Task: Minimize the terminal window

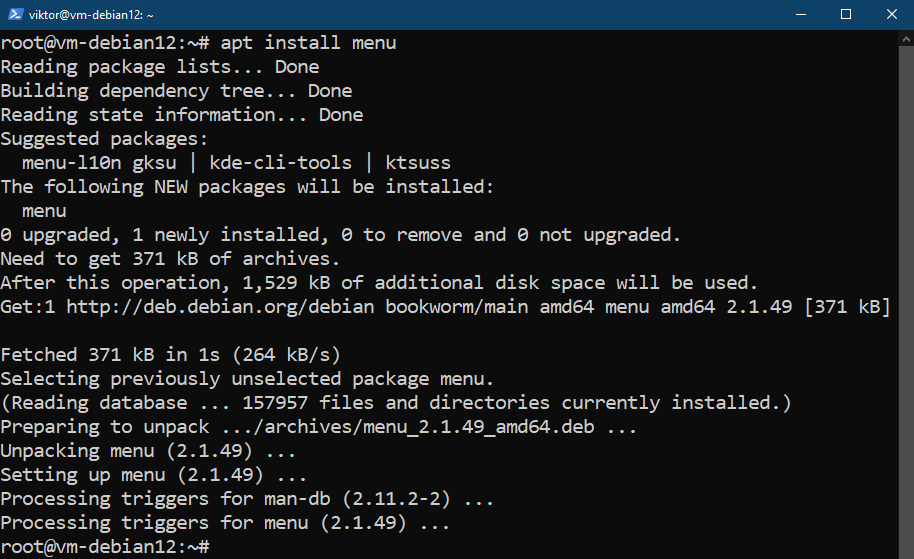Action: [x=801, y=15]
